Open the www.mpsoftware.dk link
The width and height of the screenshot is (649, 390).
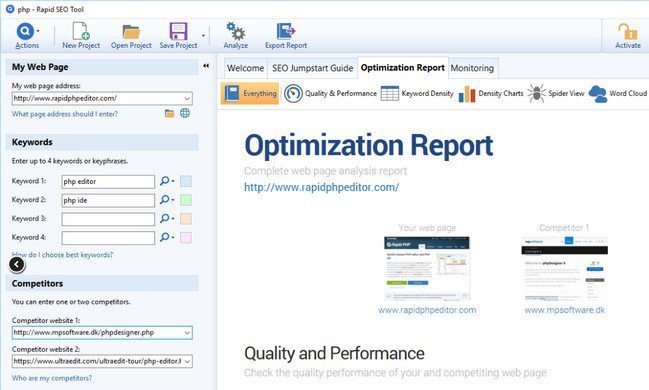565,310
